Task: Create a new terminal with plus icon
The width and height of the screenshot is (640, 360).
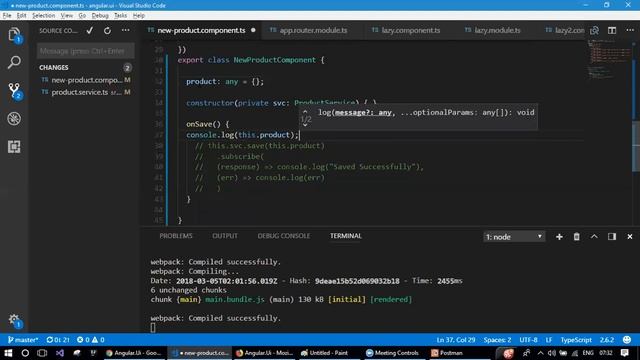Action: [559, 237]
